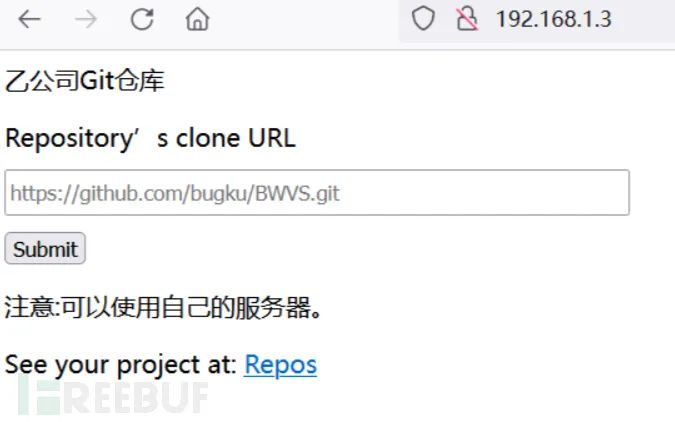Screen dimensions: 675x422
Task: Open the browser home page icon
Action: (x=198, y=19)
